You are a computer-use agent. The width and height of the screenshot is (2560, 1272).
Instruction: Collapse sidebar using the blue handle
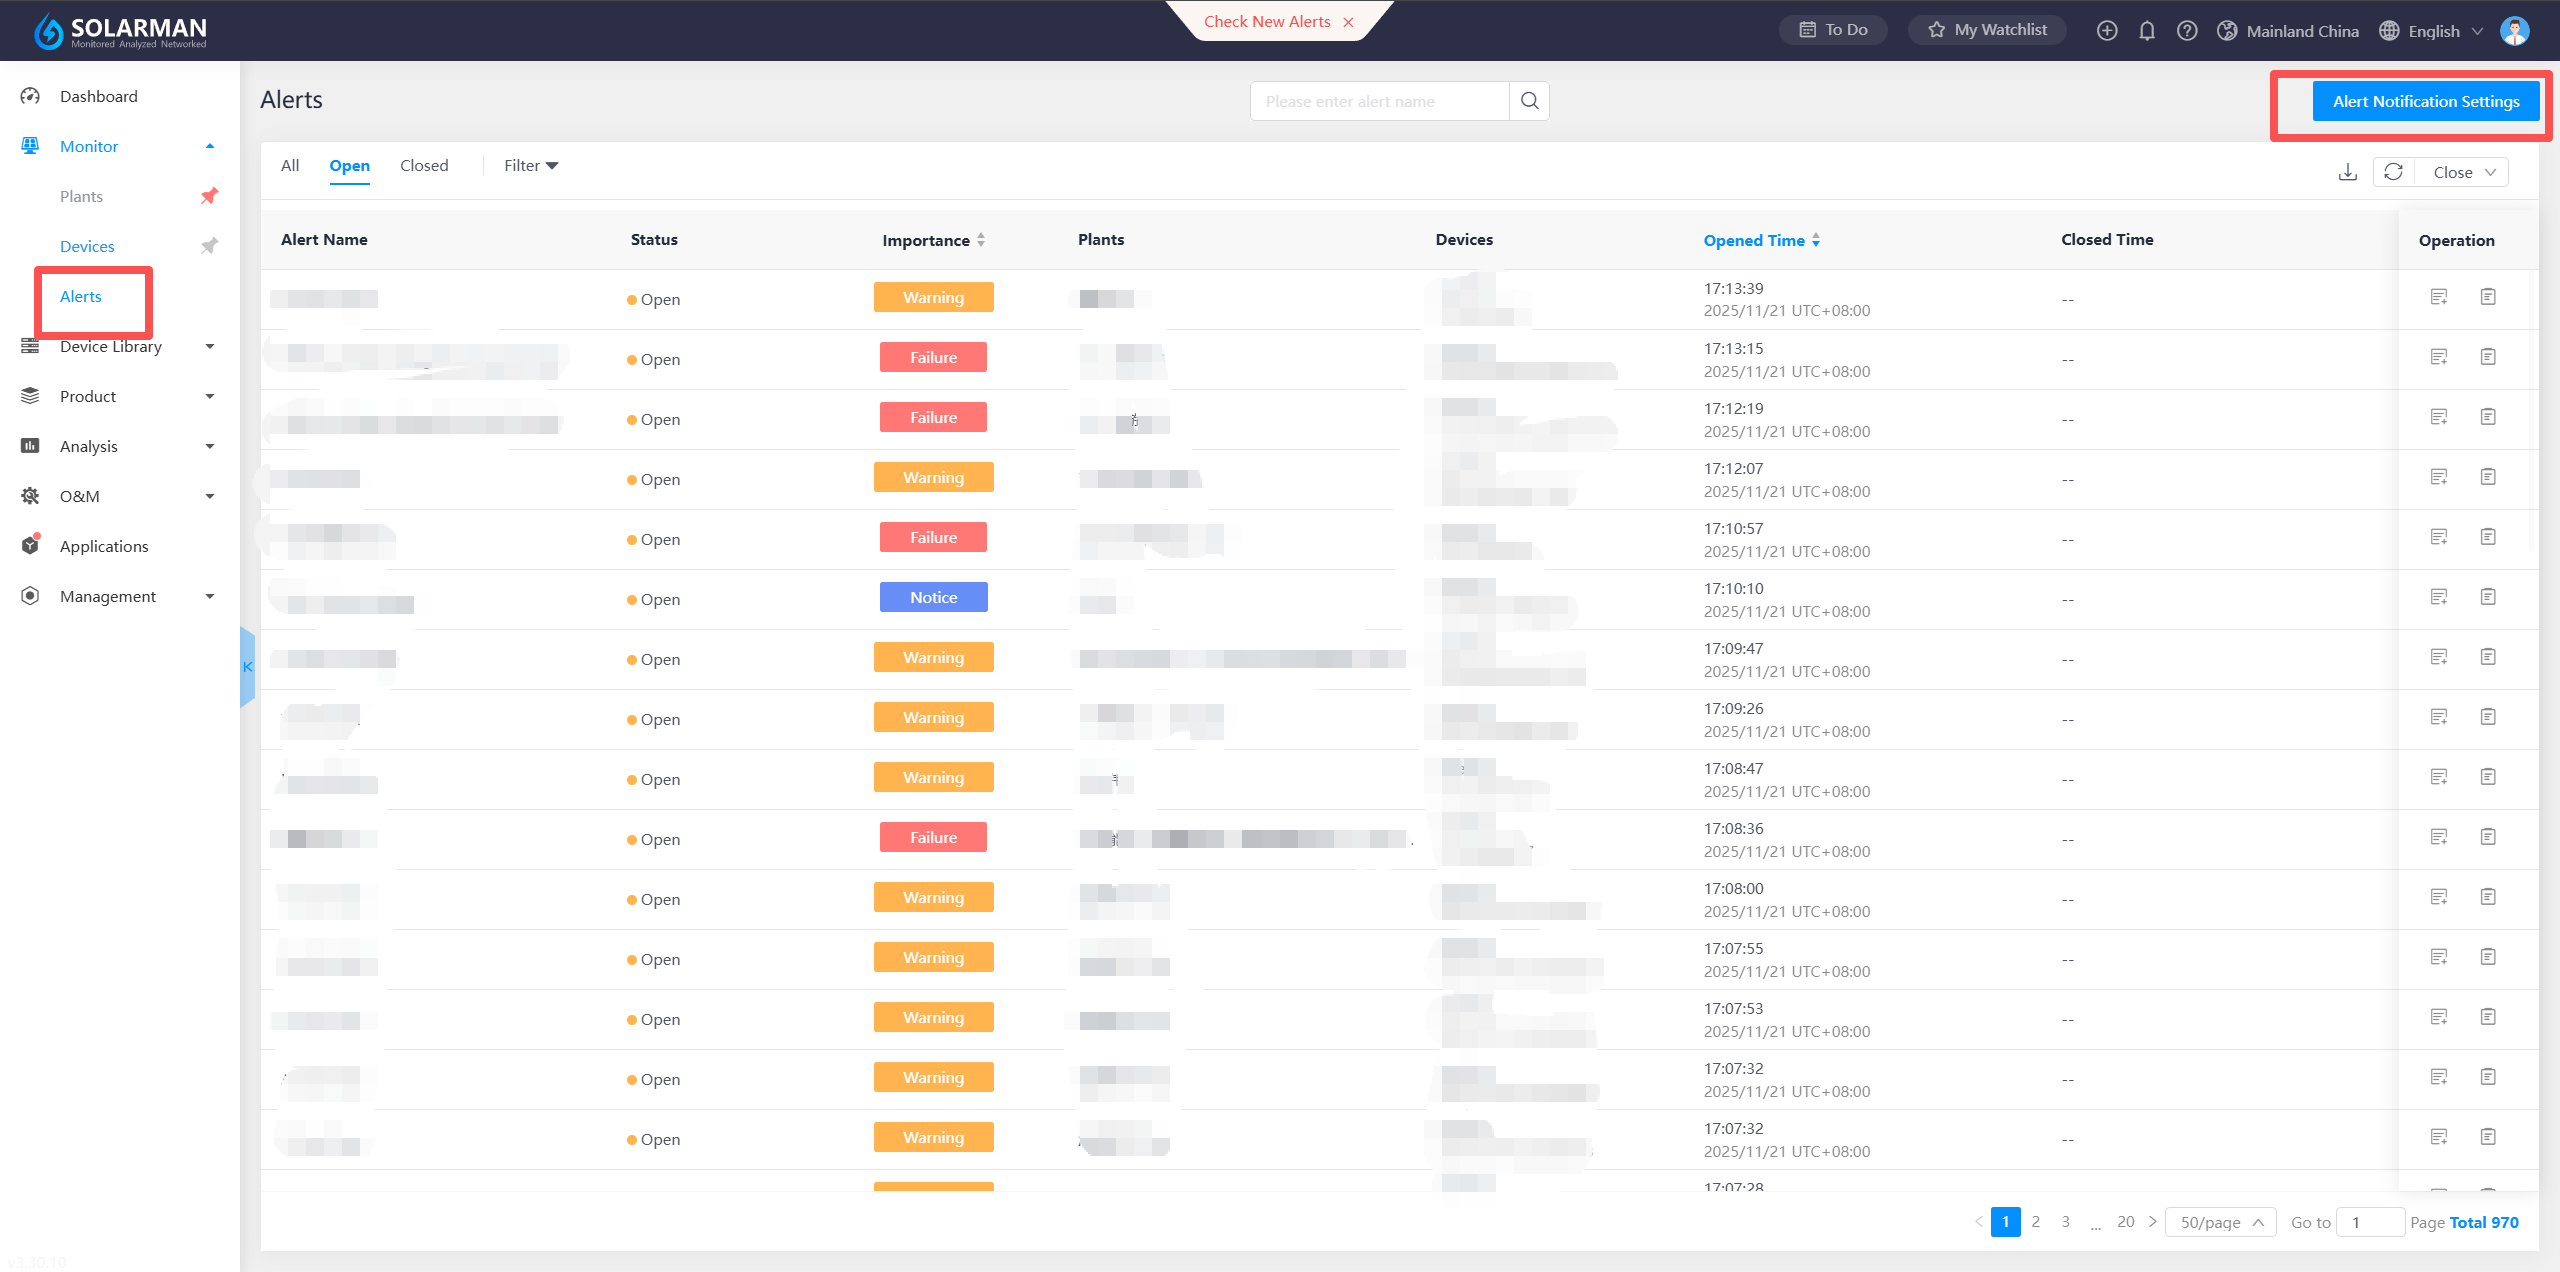click(247, 667)
